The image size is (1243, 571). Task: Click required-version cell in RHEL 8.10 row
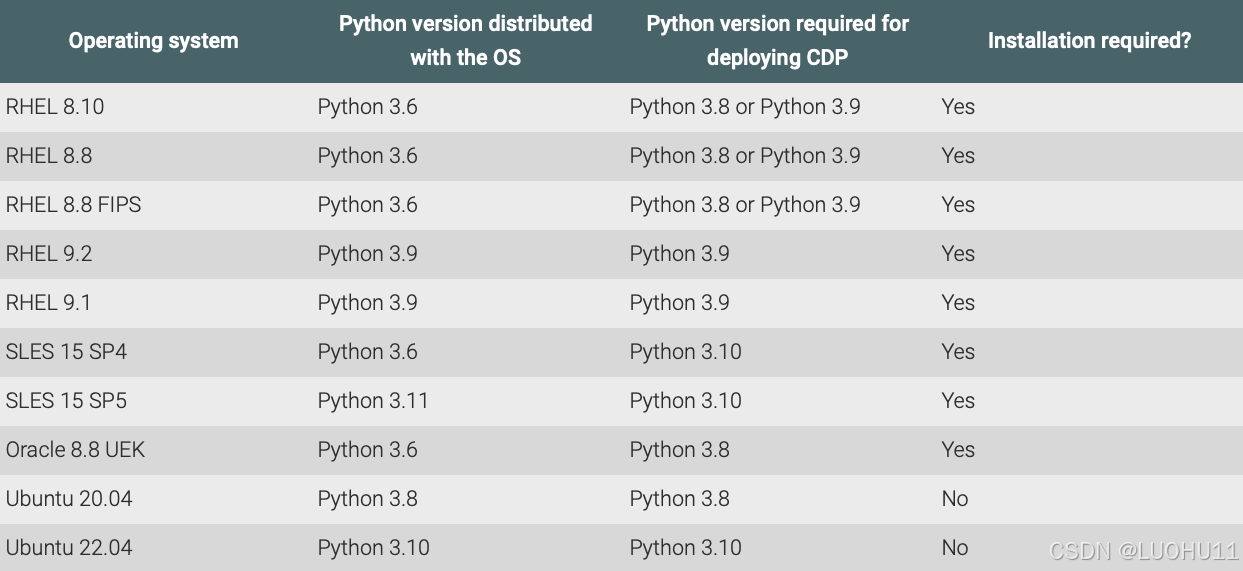point(745,107)
